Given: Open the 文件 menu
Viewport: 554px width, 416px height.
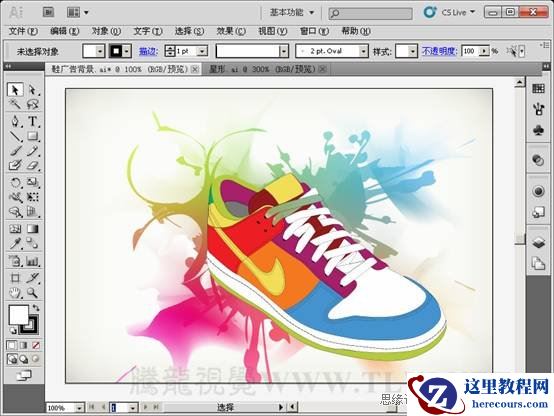Looking at the screenshot, I should [23, 31].
